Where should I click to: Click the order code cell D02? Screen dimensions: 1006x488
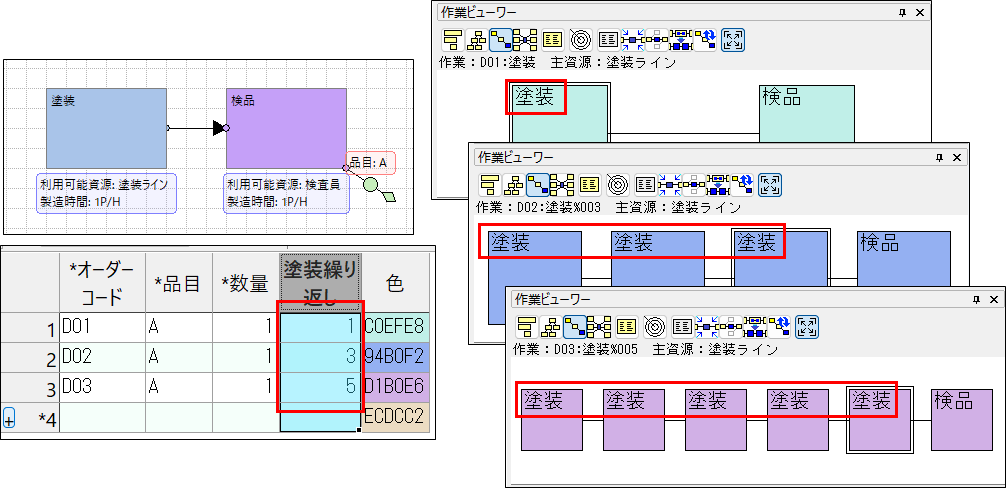(x=101, y=357)
